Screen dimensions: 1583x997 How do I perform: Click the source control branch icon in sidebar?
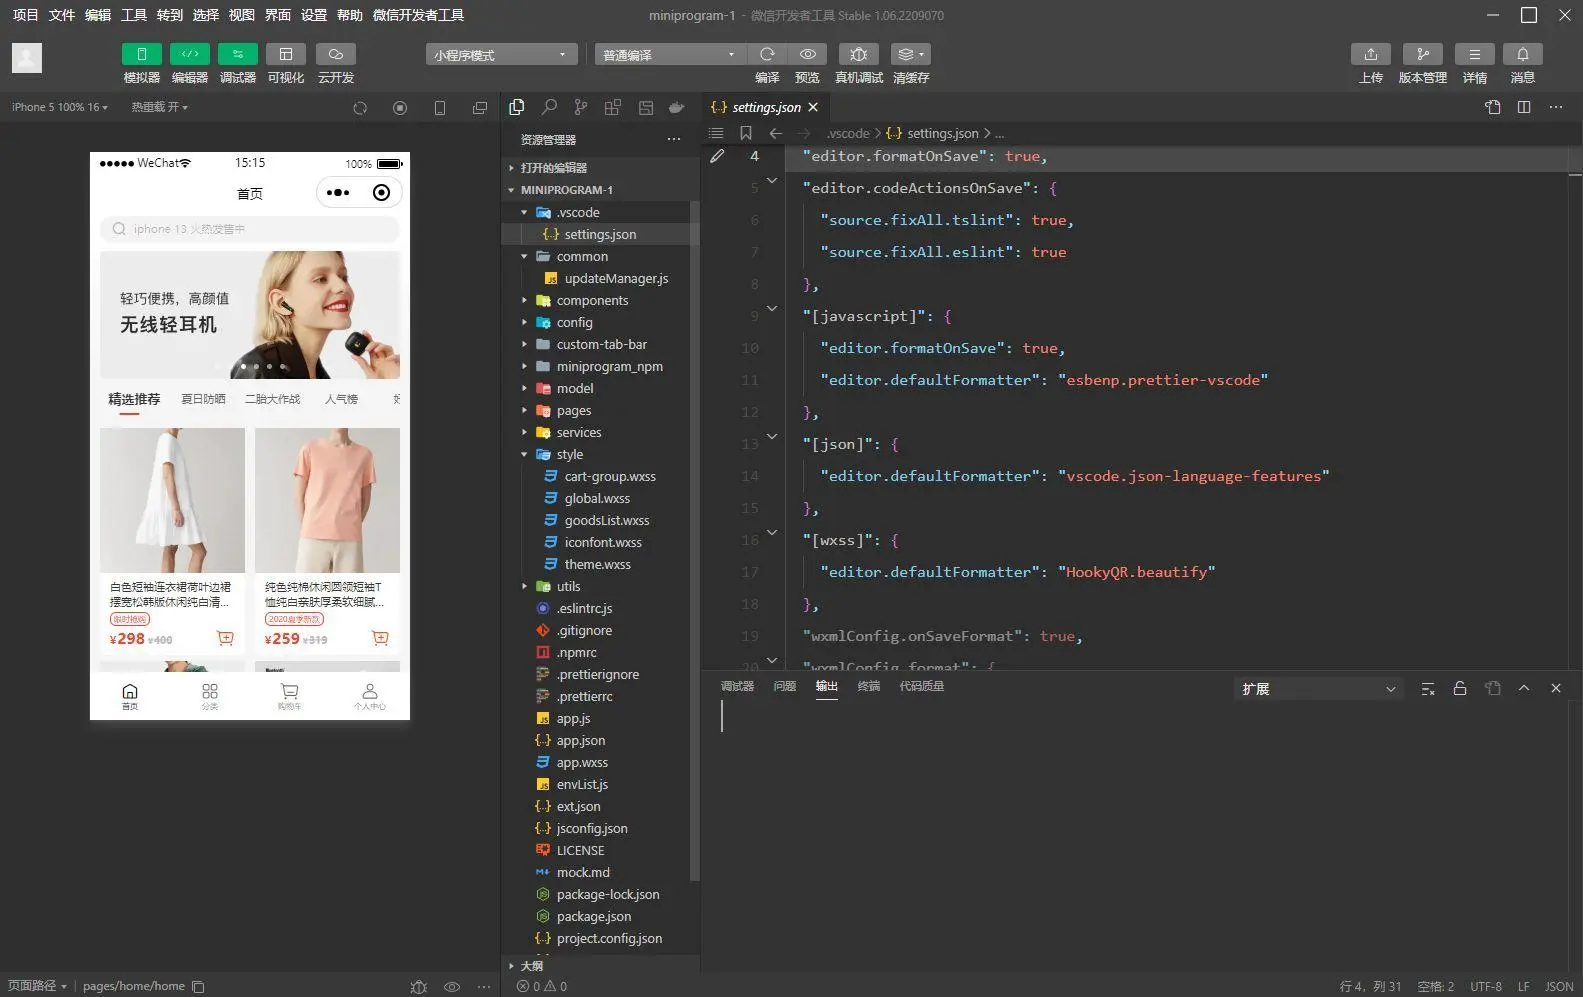point(581,107)
